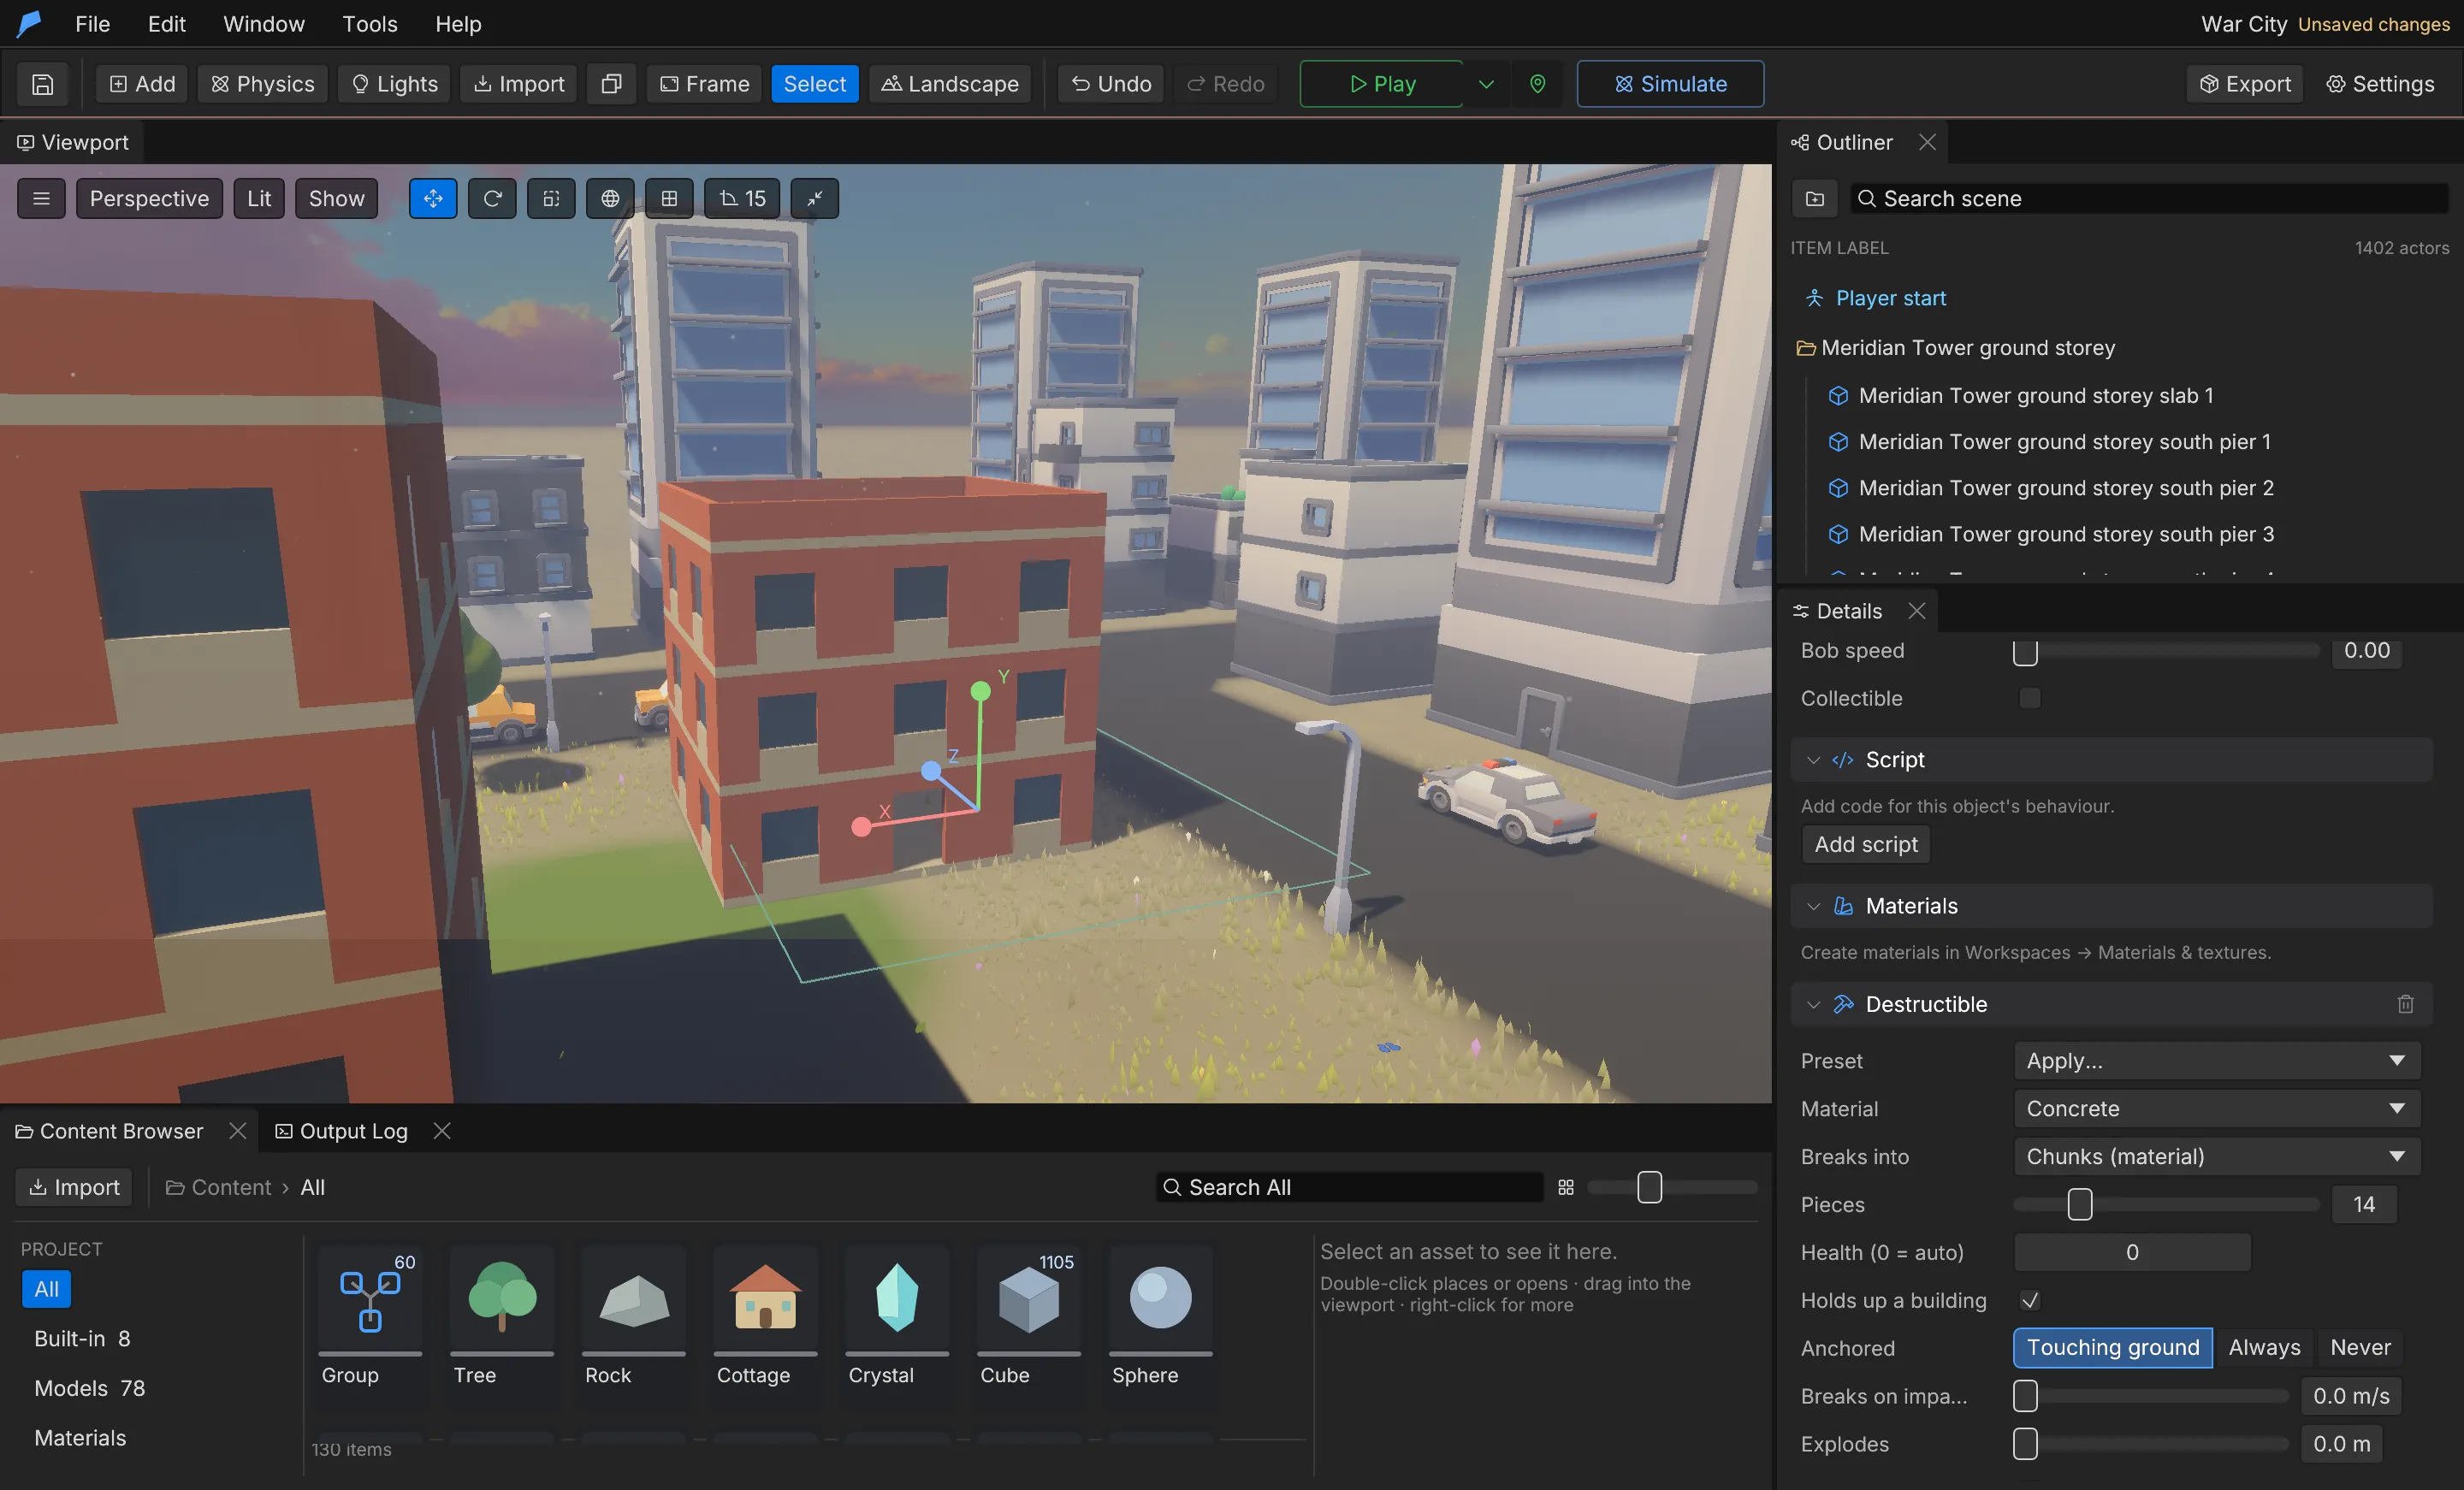This screenshot has width=2464, height=1490.
Task: Open the File menu
Action: 92,24
